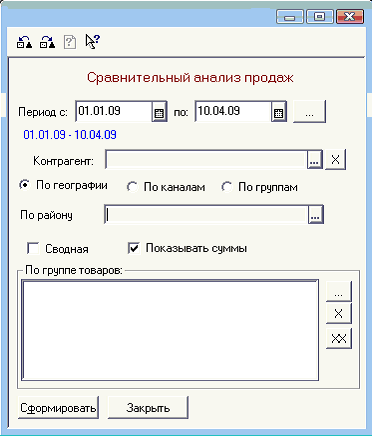Select the По каналам radio button
The width and height of the screenshot is (372, 436).
pos(132,187)
